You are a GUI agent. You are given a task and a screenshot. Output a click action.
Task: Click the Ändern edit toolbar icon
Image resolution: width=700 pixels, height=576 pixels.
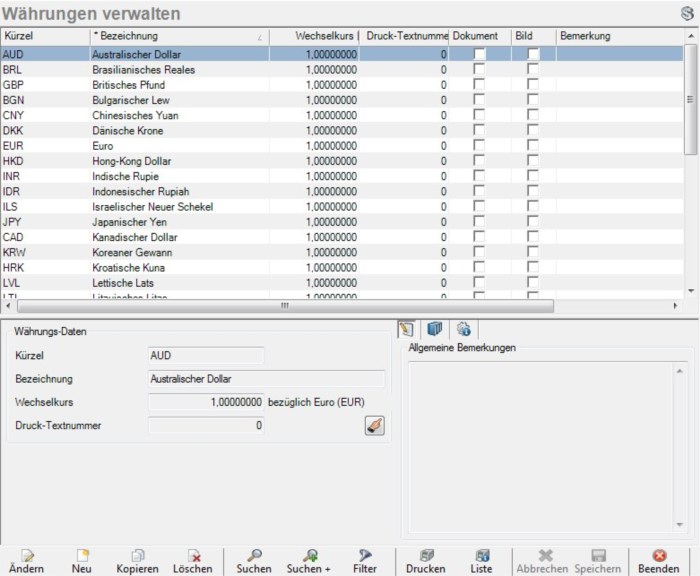27,556
